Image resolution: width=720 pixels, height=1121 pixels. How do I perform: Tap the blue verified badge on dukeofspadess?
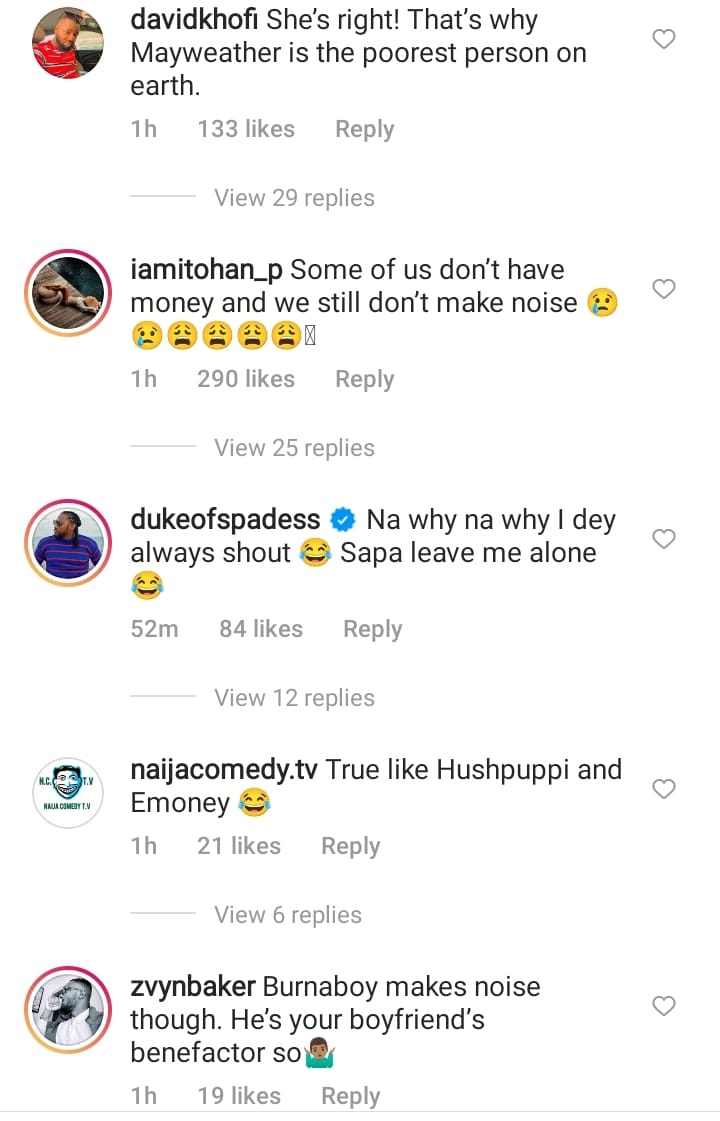tap(343, 520)
